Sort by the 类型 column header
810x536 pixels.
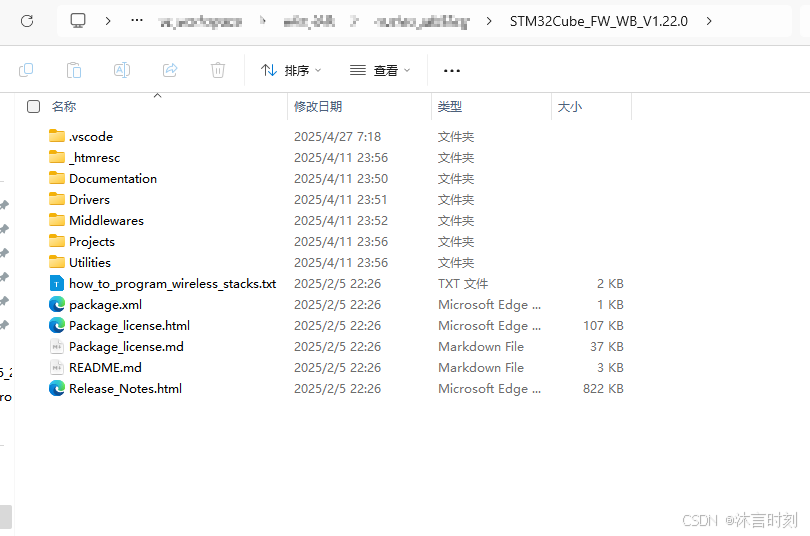tap(450, 106)
